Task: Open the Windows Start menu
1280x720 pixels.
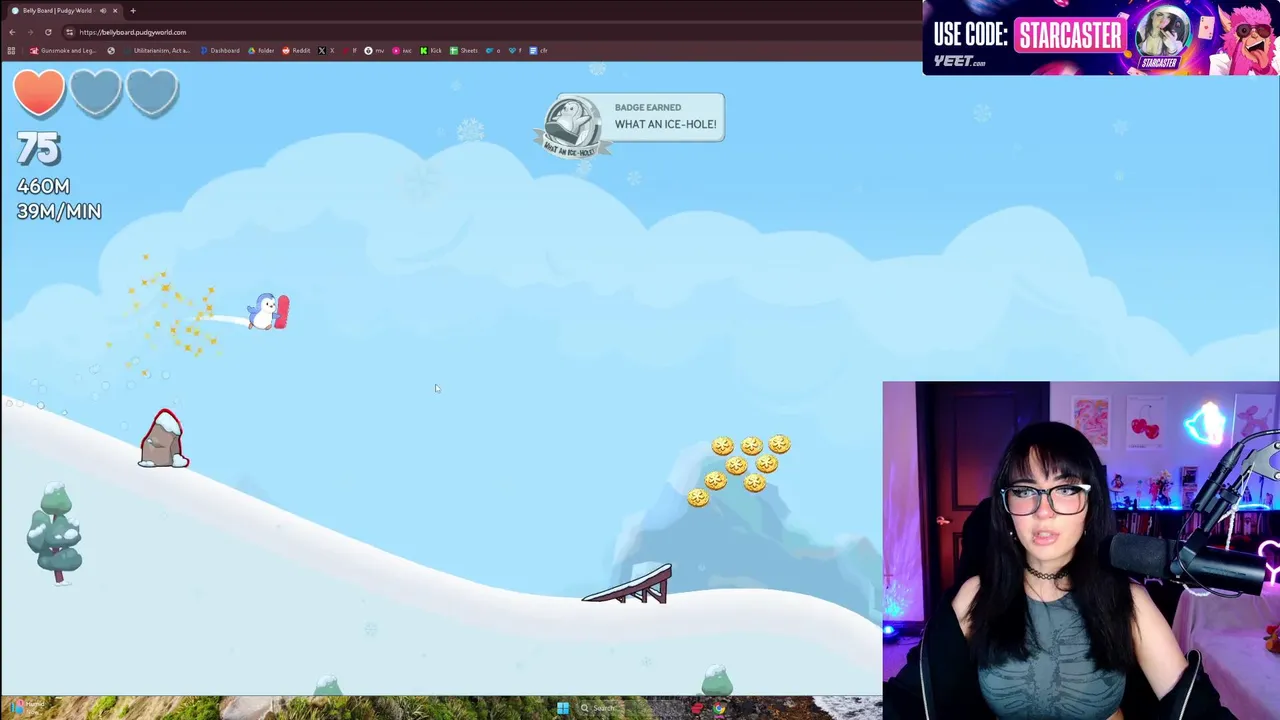Action: click(562, 709)
